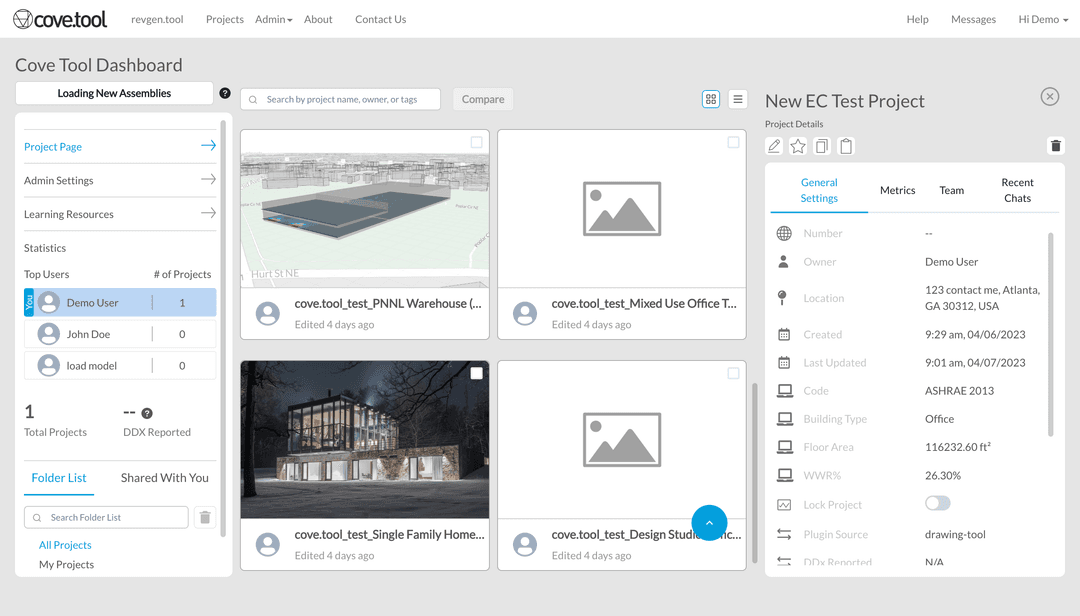Select the Single Family Home project checkbox
This screenshot has height=616, width=1080.
477,373
